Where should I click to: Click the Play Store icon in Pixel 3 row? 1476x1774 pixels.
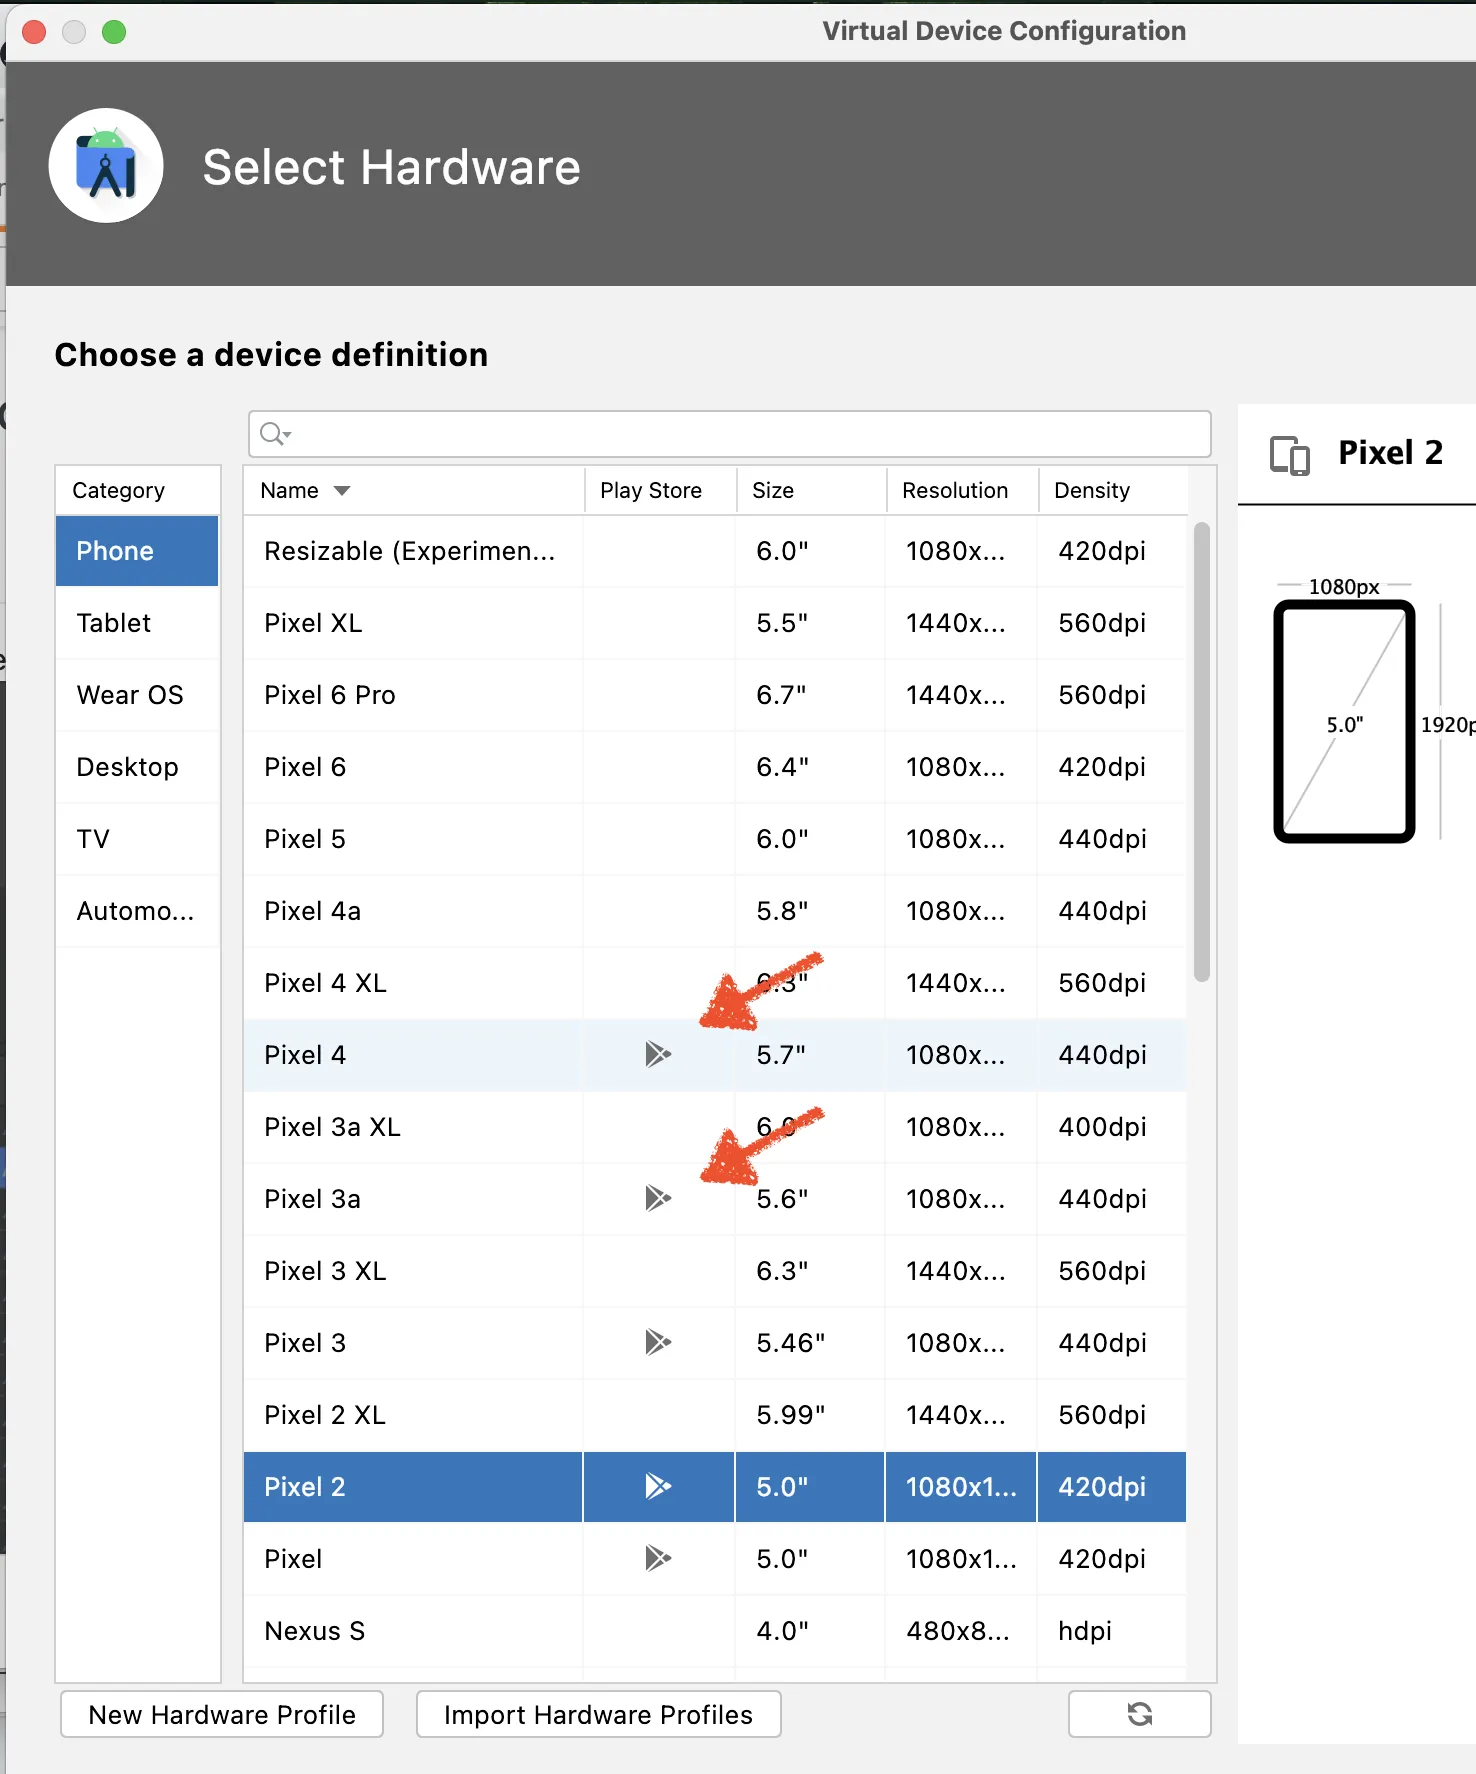pos(658,1342)
